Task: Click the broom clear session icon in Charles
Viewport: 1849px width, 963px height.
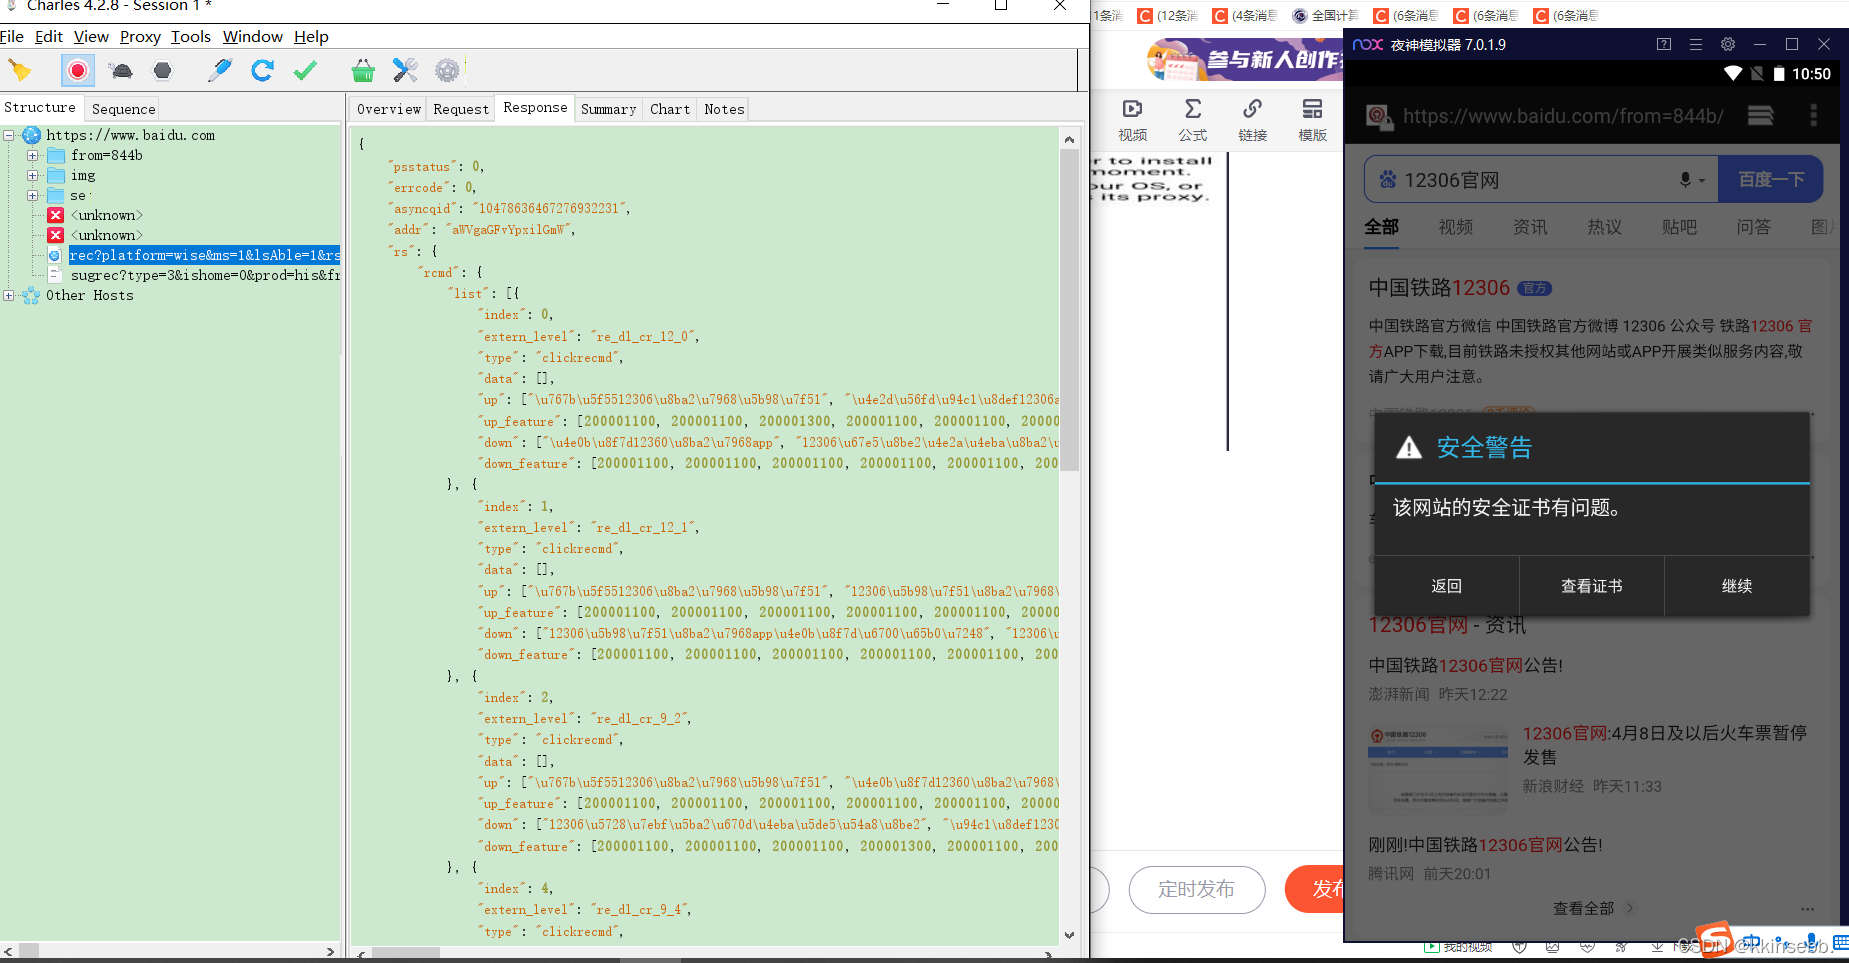Action: (x=20, y=70)
